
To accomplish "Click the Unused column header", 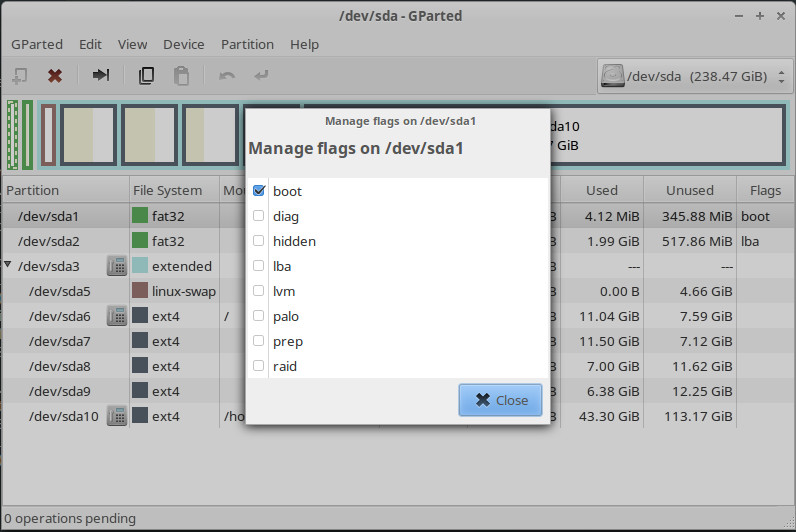I will point(690,190).
